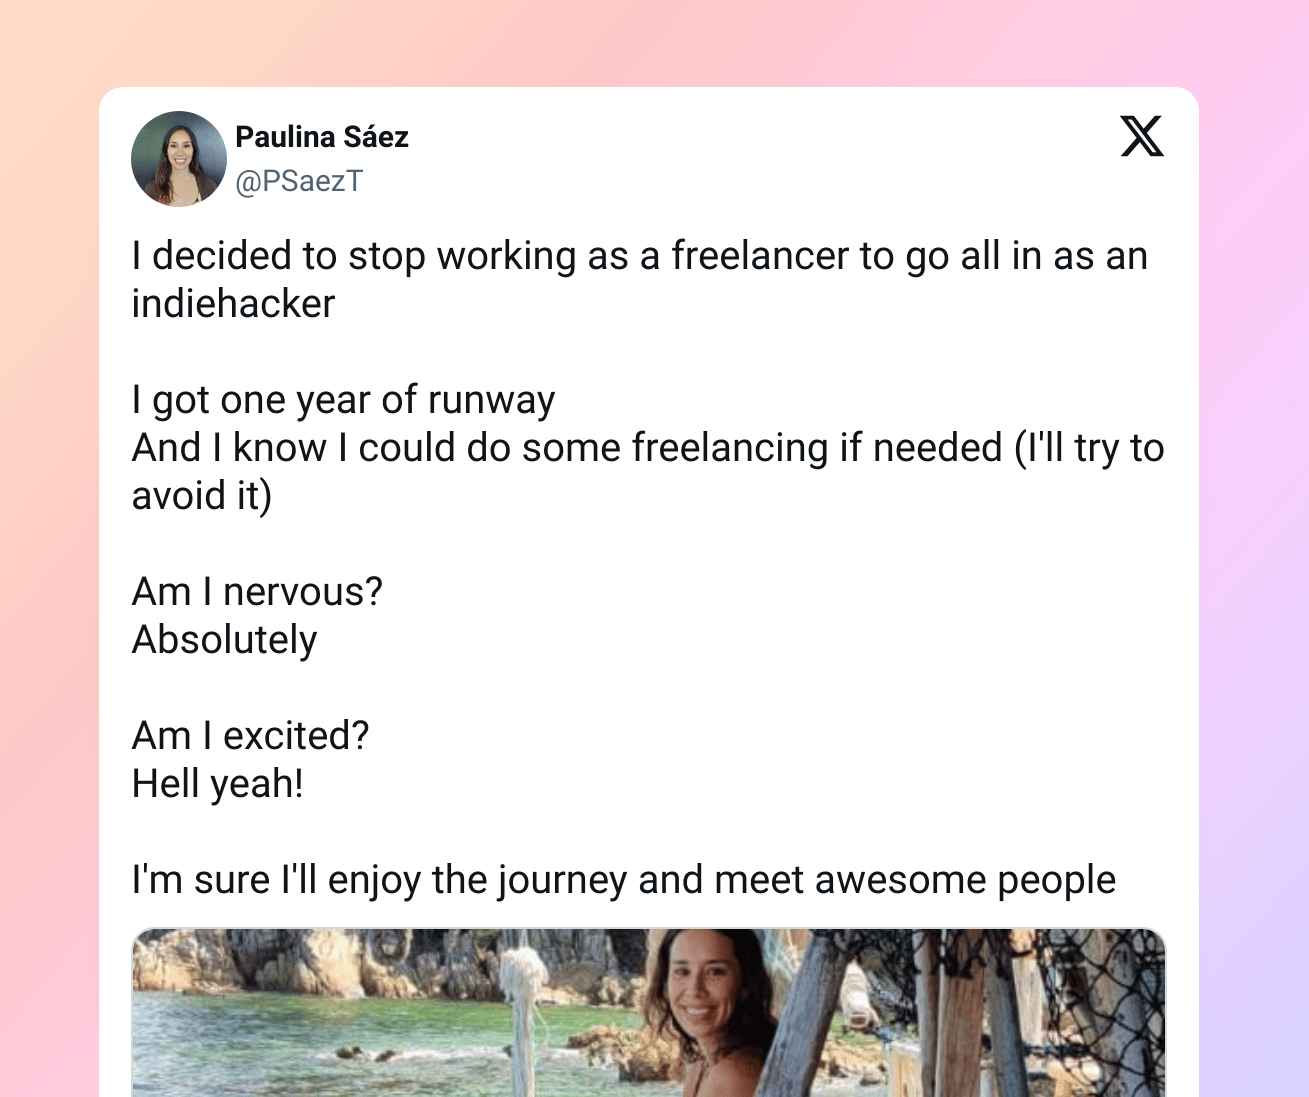This screenshot has height=1097, width=1309.
Task: Click the "And I know I could" sentence
Action: [x=648, y=448]
